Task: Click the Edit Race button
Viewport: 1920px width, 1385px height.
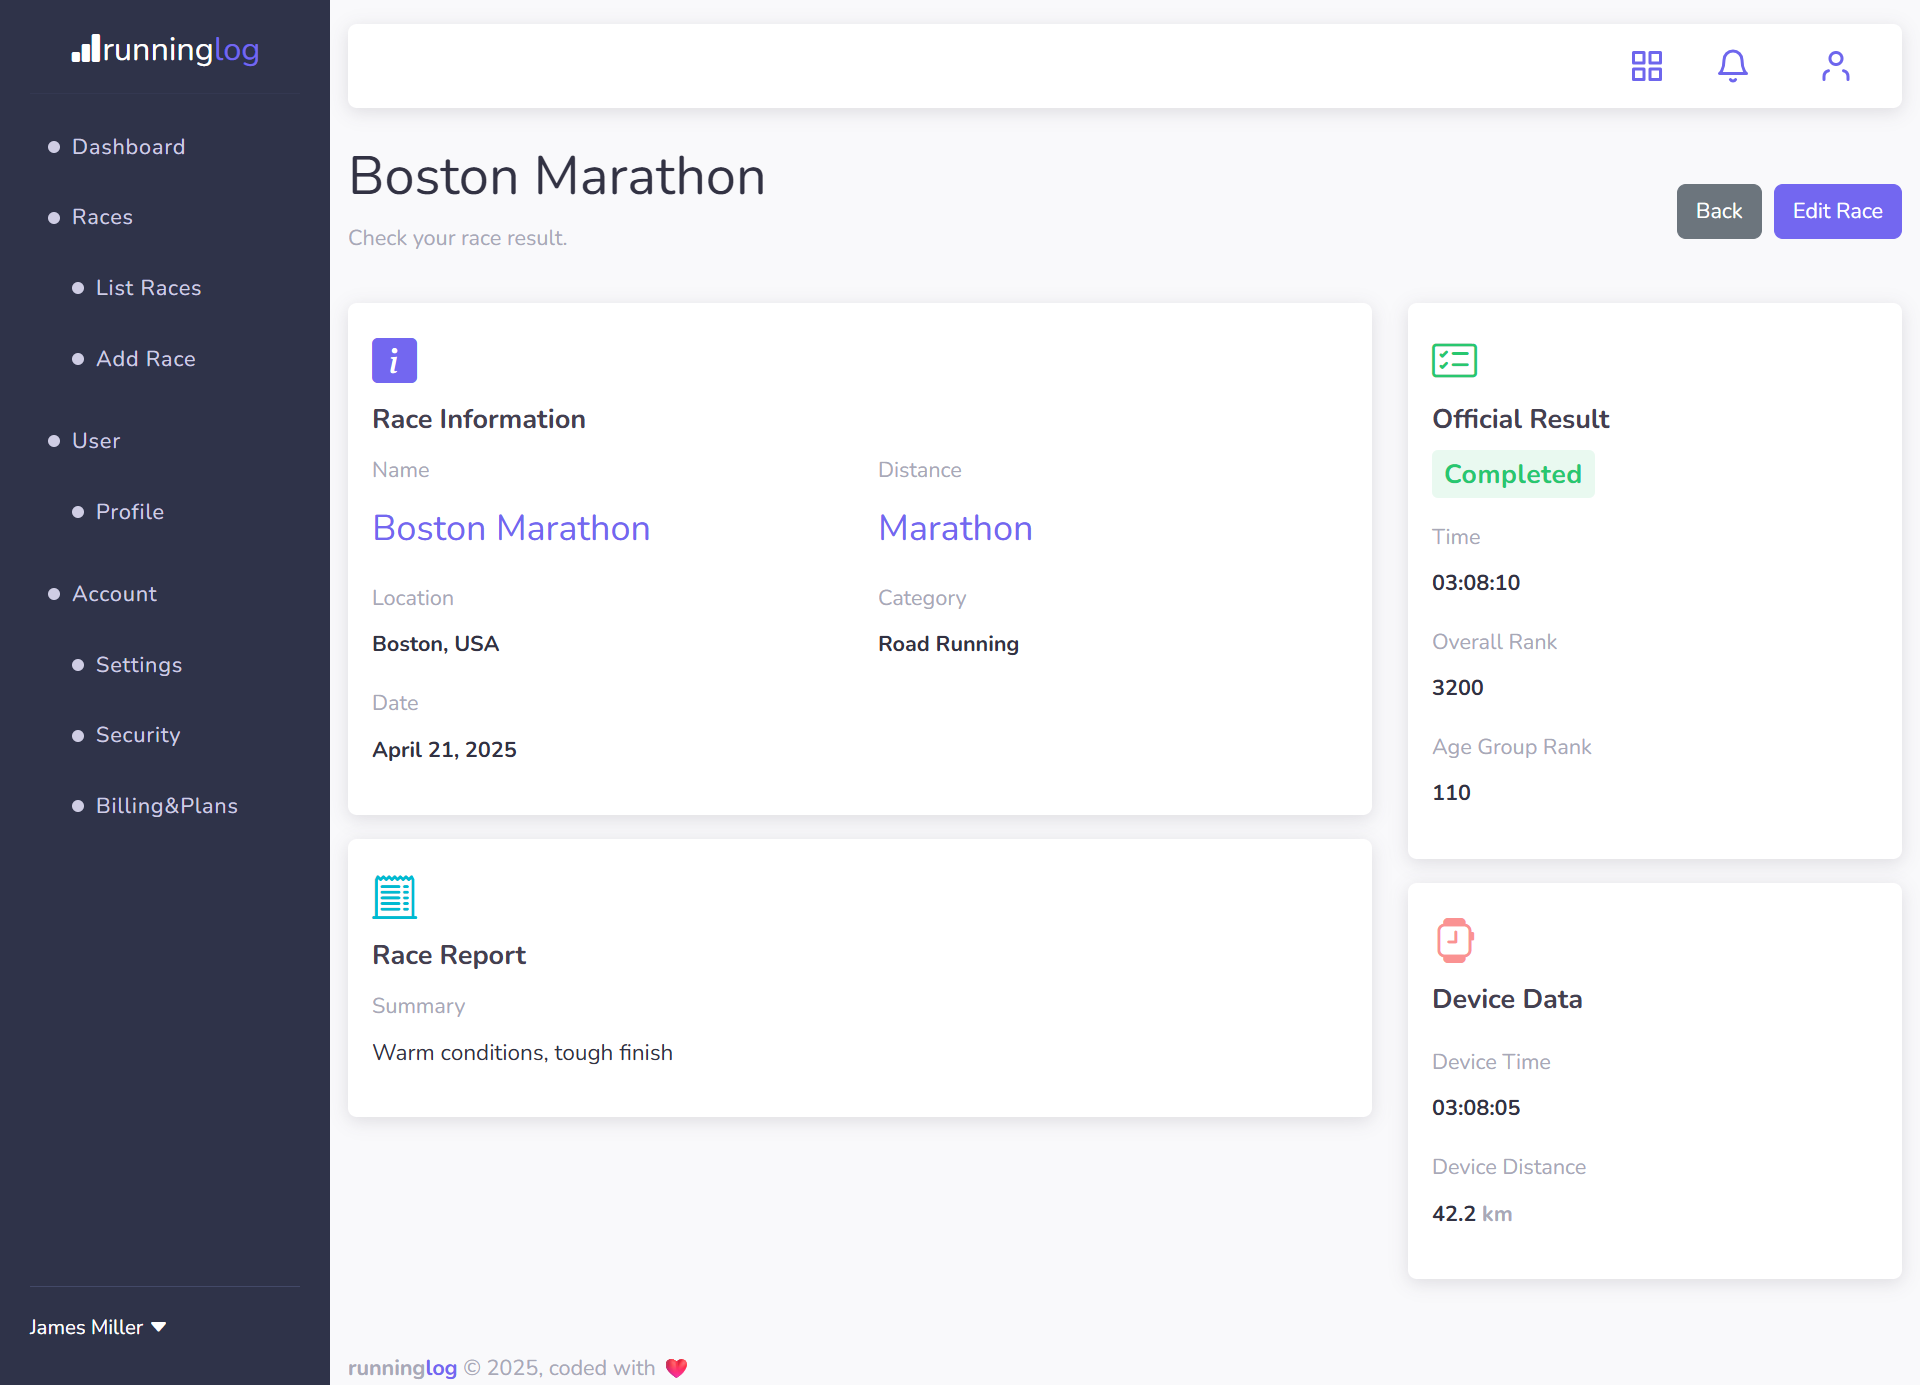Action: tap(1837, 211)
